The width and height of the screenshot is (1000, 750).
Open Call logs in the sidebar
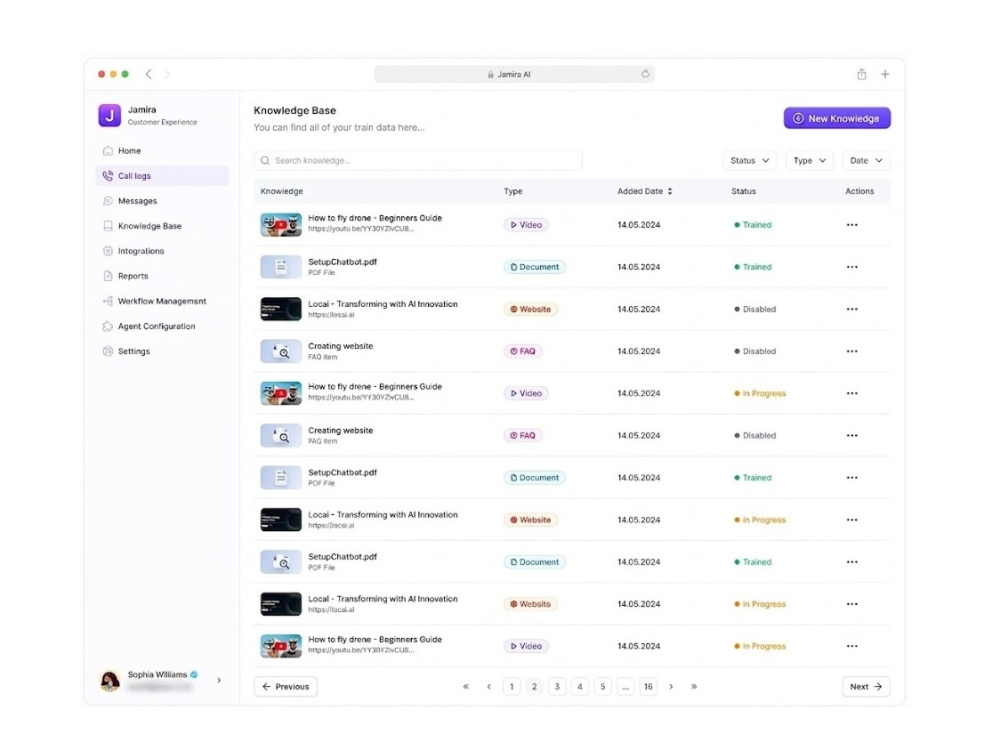point(162,176)
